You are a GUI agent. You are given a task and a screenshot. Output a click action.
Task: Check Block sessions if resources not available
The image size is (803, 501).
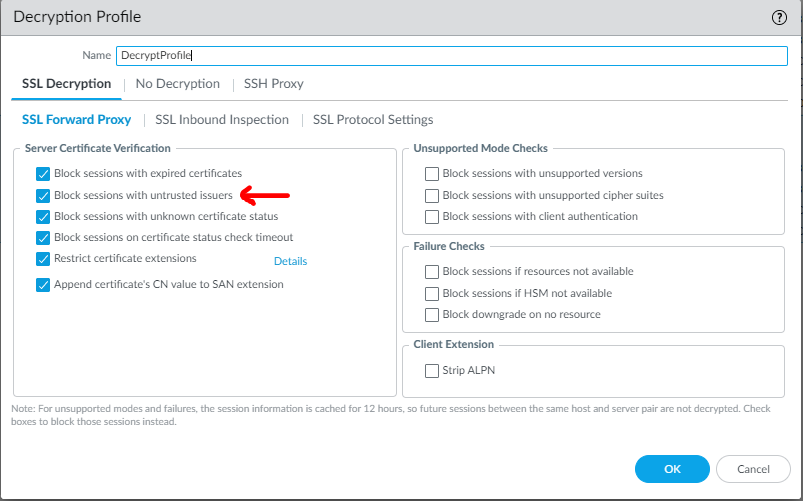(x=432, y=272)
